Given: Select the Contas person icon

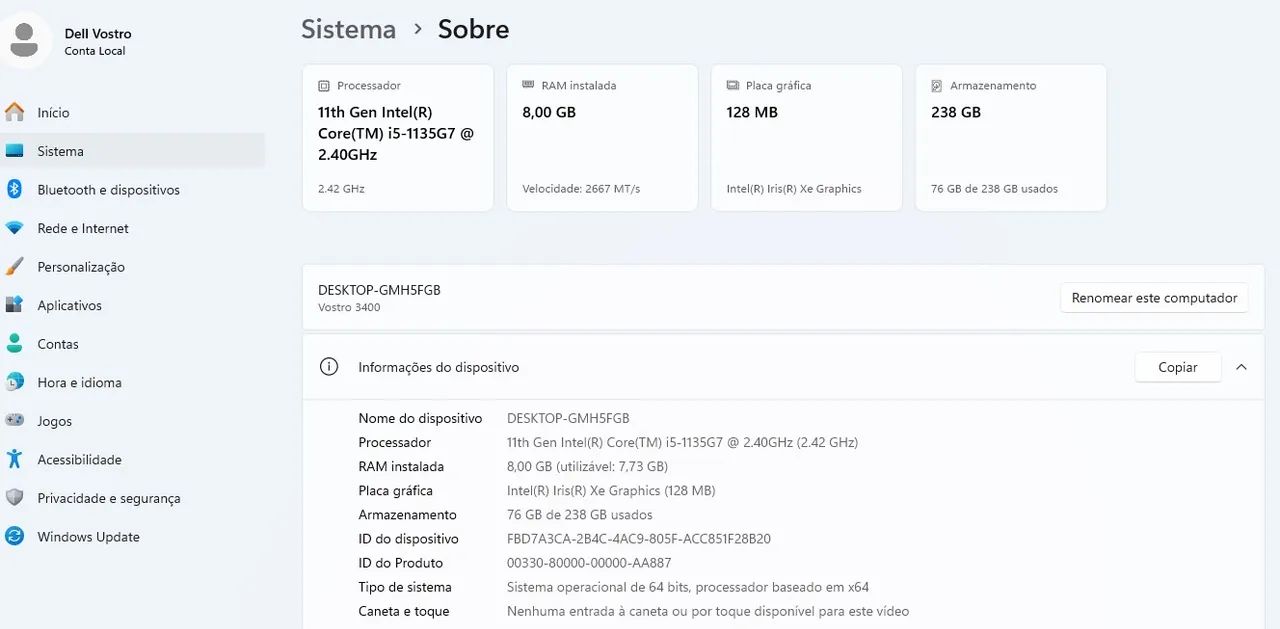Looking at the screenshot, I should click(15, 344).
